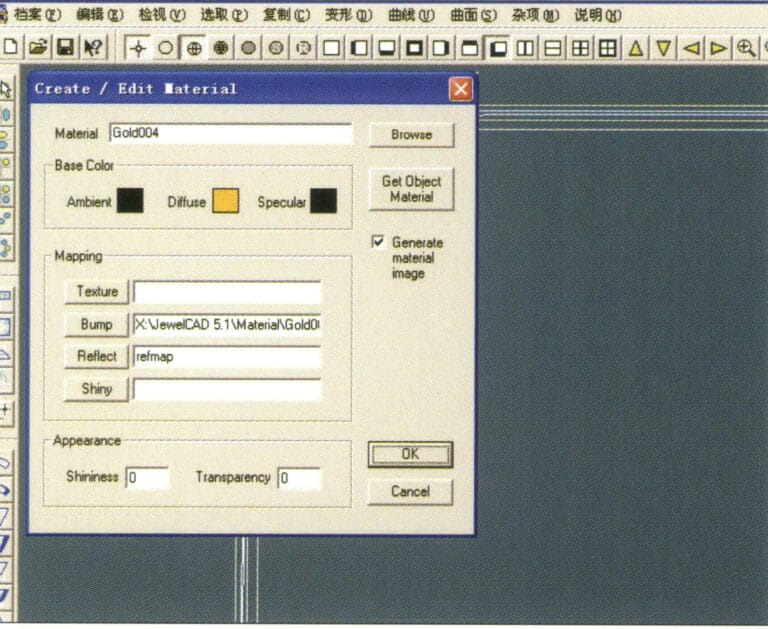Click the yellow down triangle arrow
Screen dimensions: 768x629
(664, 48)
